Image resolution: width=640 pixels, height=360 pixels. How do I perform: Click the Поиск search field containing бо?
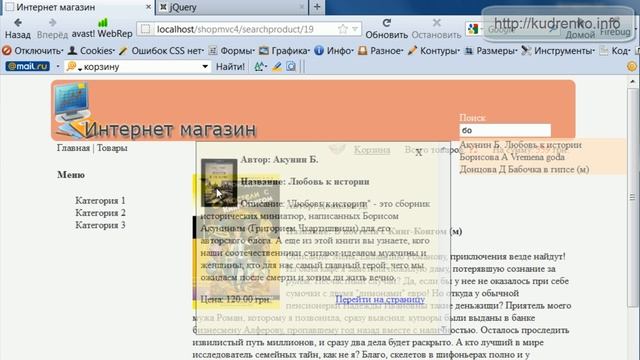(x=505, y=130)
